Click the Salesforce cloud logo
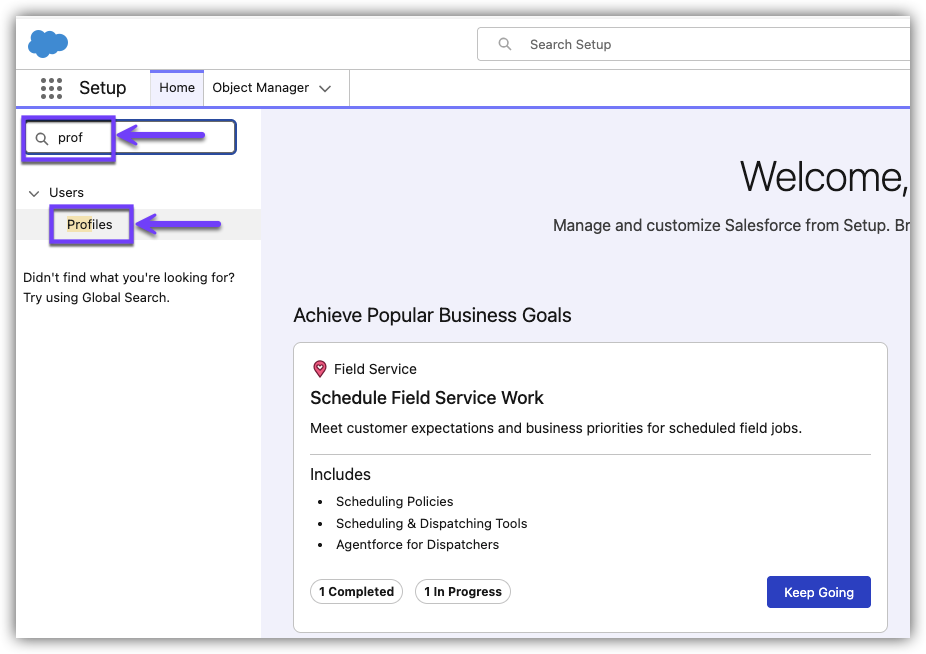This screenshot has width=926, height=654. click(48, 44)
